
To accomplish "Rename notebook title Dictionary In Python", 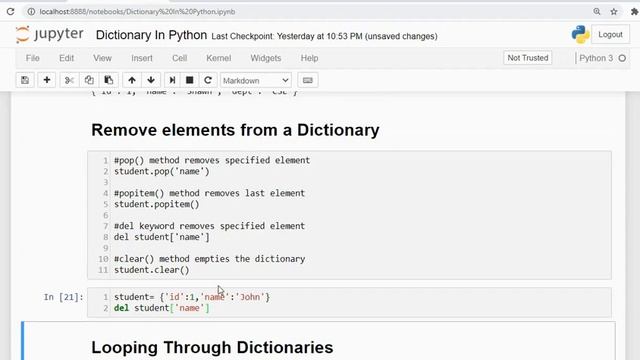I will 151,35.
